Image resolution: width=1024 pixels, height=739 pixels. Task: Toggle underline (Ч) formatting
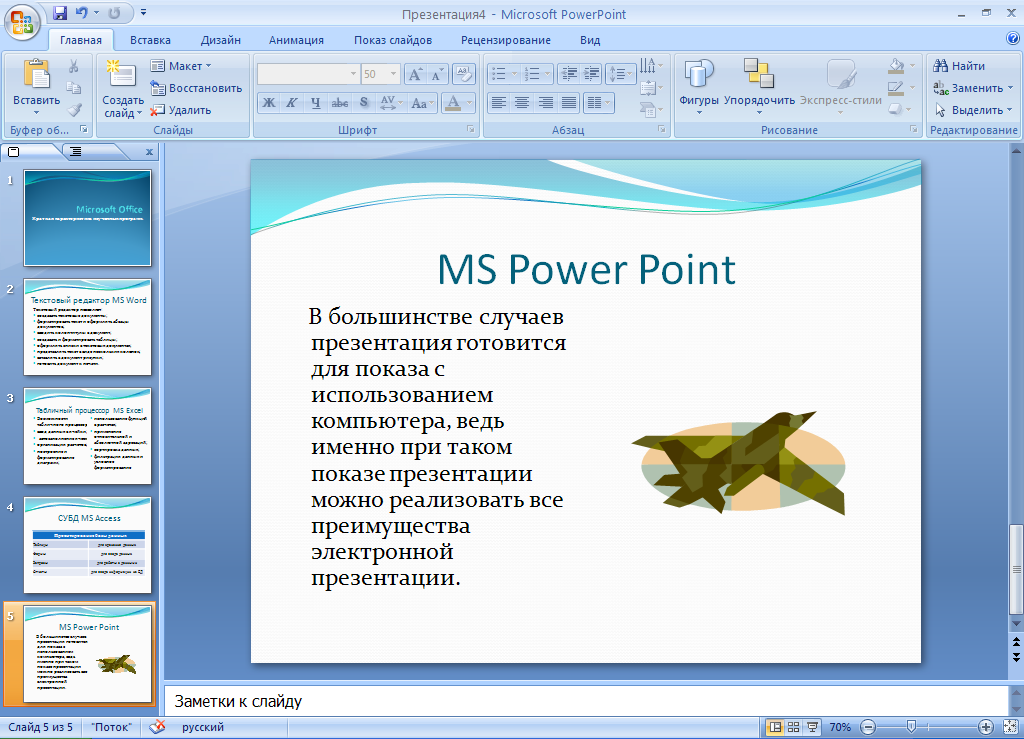coord(316,102)
